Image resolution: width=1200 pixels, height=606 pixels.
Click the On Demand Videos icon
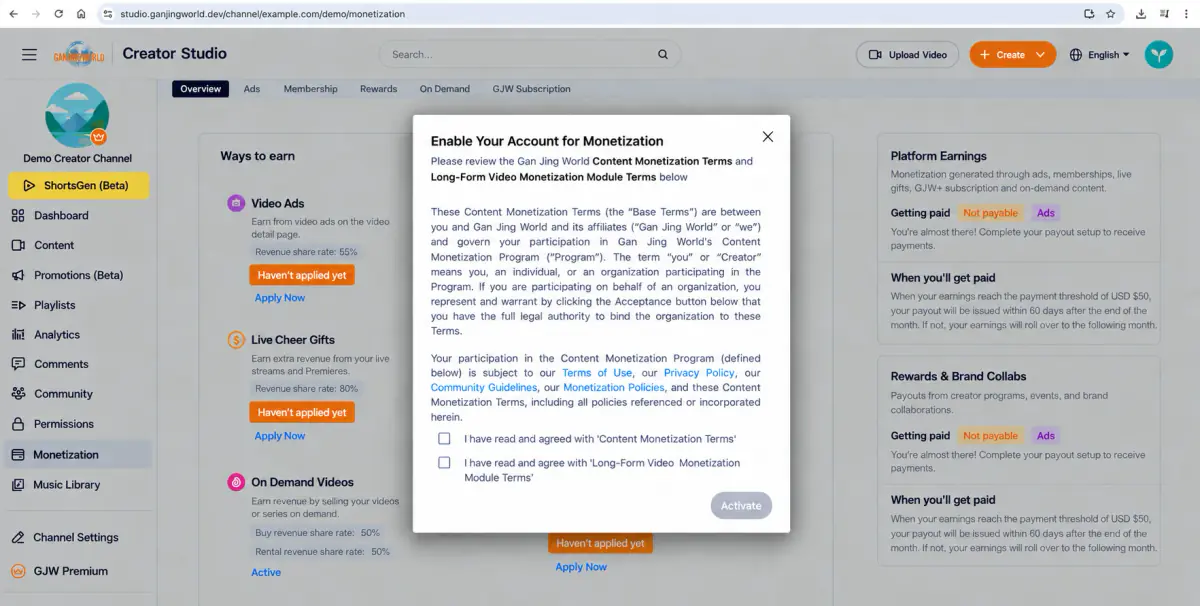236,482
